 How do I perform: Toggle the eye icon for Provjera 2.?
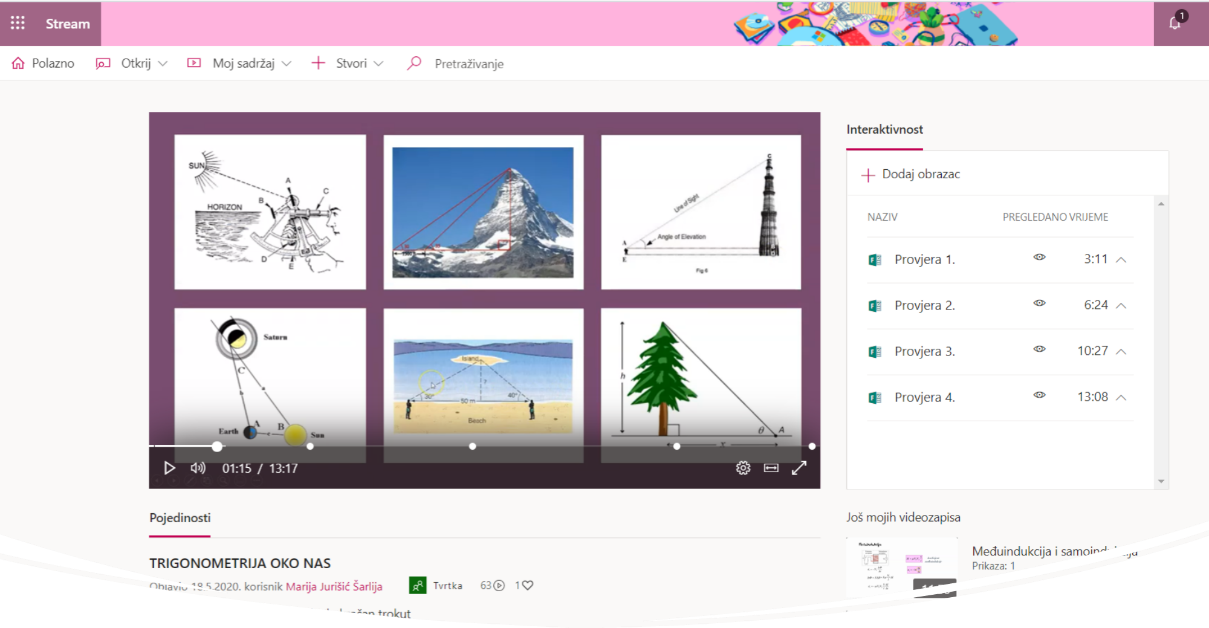pyautogui.click(x=1039, y=304)
